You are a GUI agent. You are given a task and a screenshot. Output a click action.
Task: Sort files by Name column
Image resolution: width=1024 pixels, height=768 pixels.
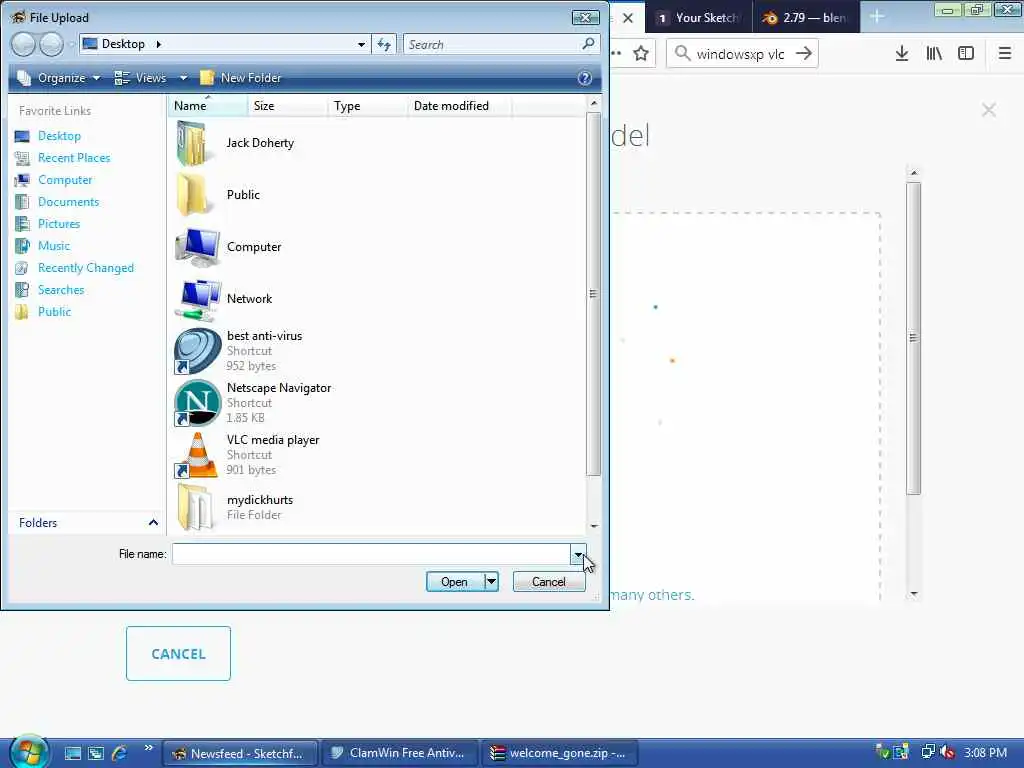[x=208, y=106]
